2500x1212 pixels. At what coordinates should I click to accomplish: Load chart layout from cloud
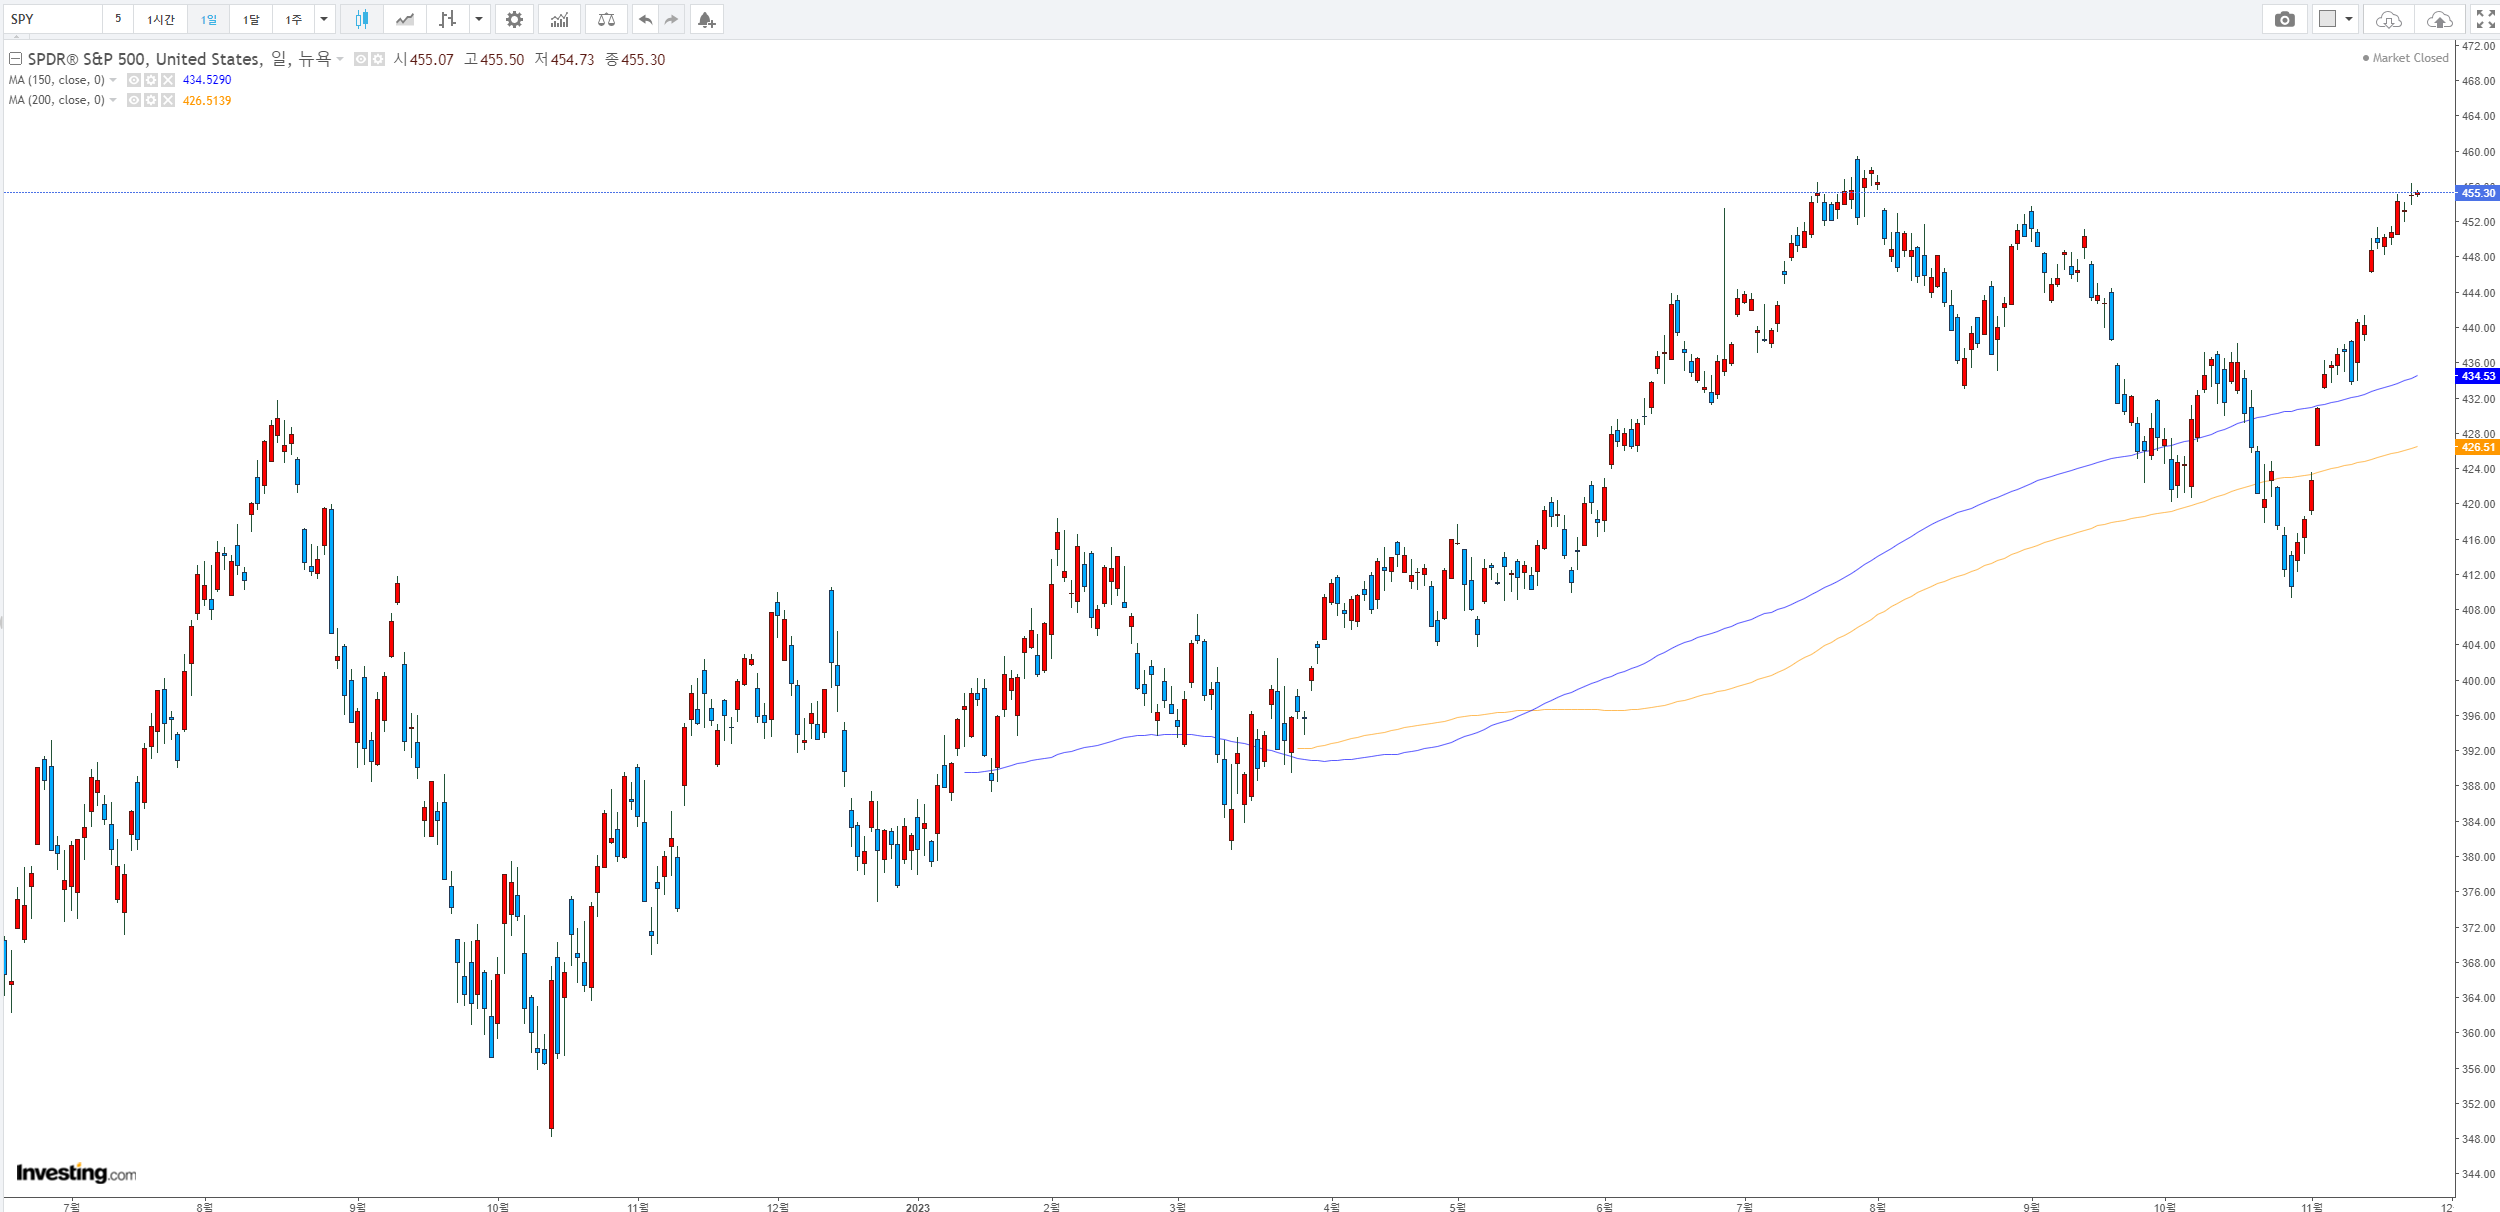(2388, 19)
